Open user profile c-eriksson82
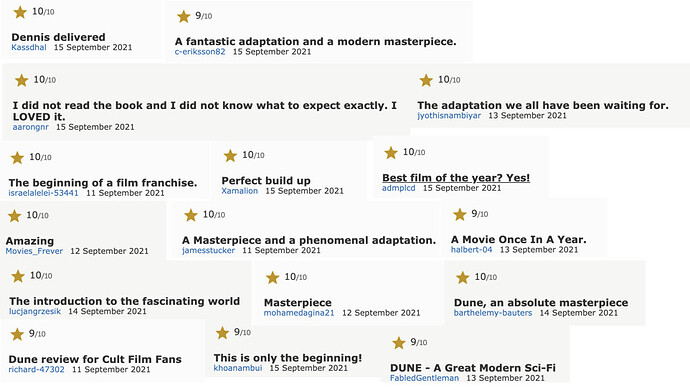 coord(200,52)
